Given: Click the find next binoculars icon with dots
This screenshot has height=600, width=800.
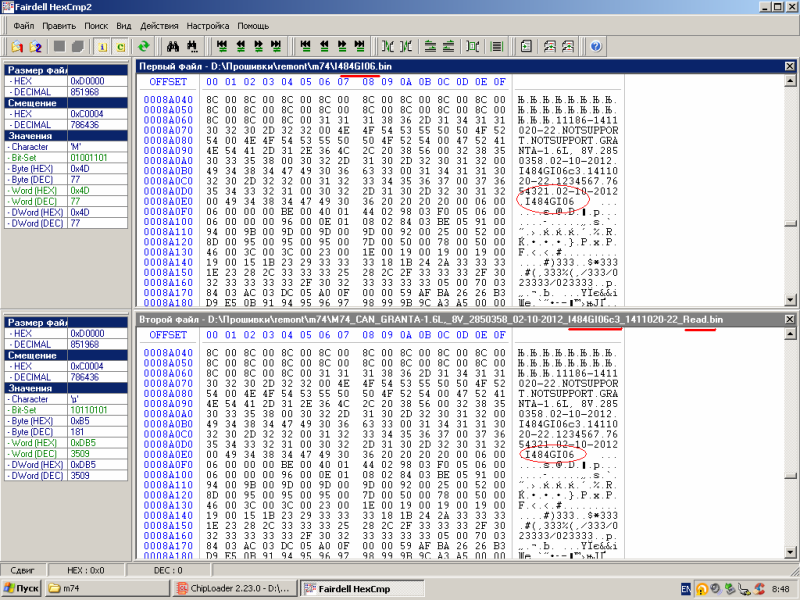Looking at the screenshot, I should (190, 46).
